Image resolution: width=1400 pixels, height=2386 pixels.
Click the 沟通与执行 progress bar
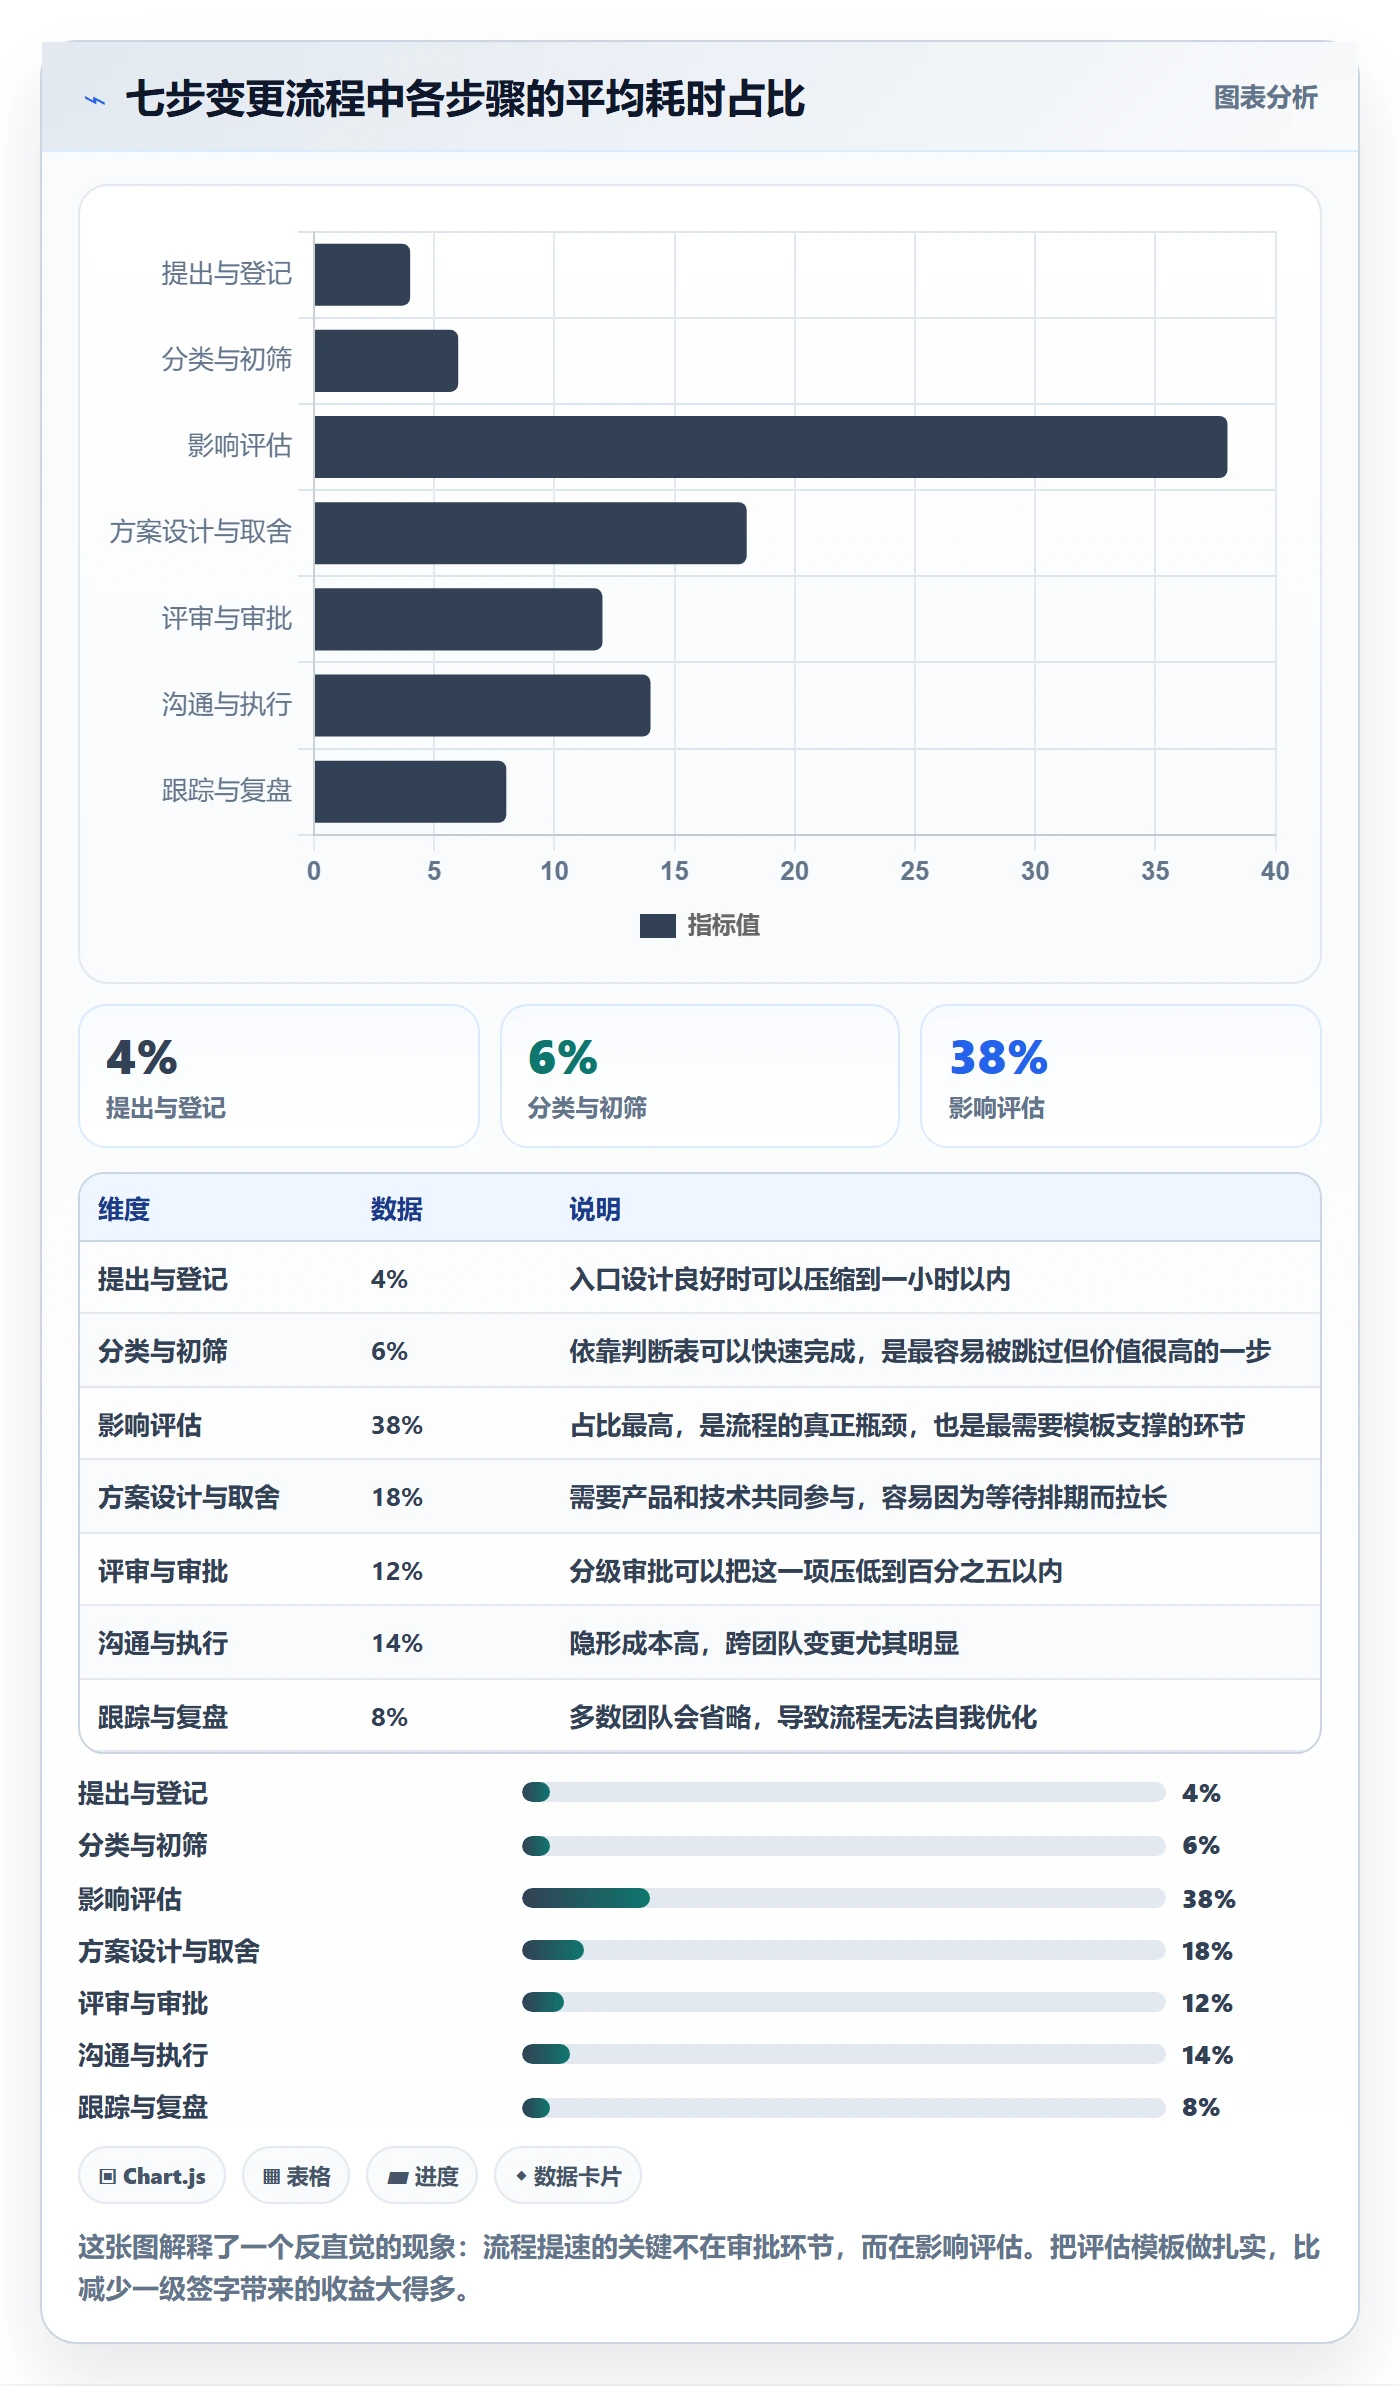[843, 2054]
